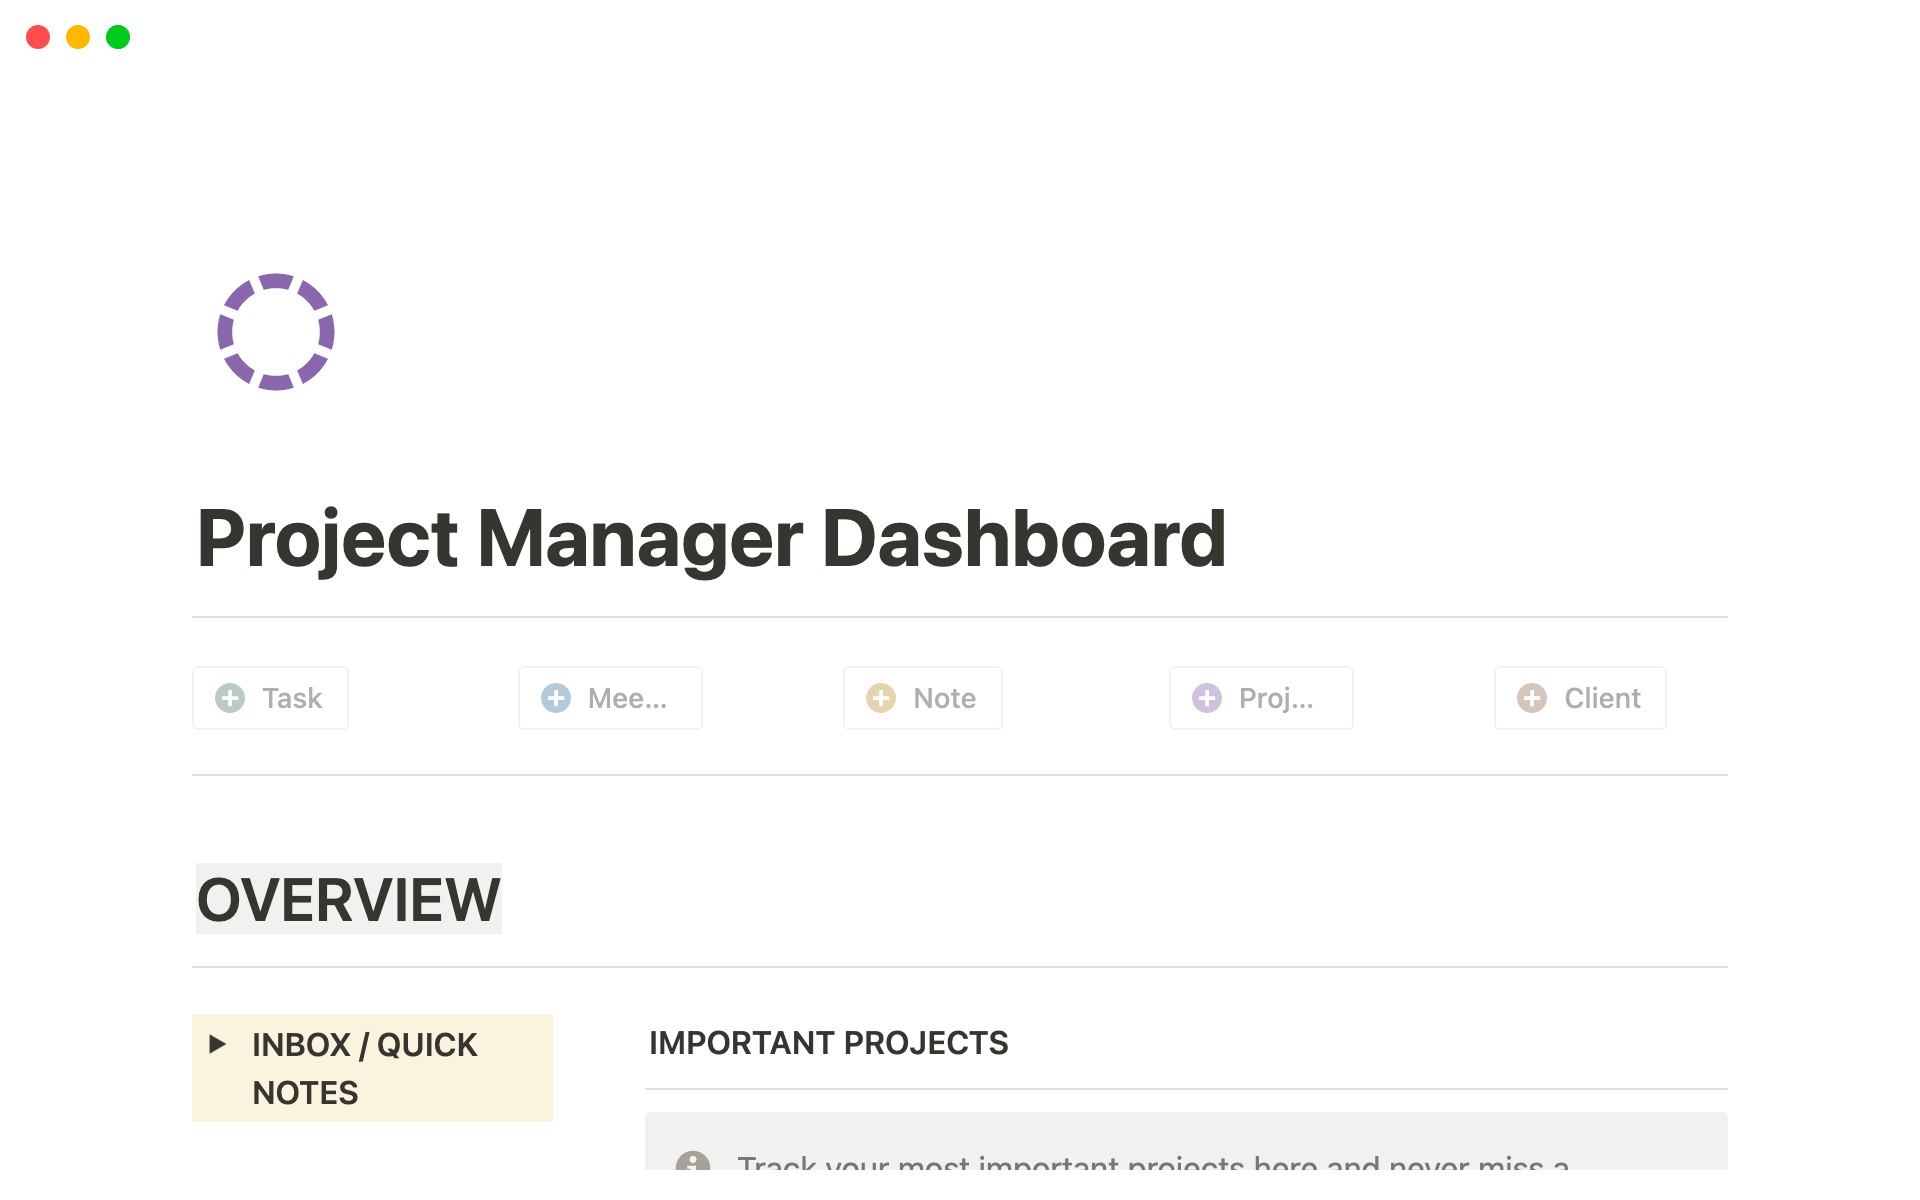The image size is (1920, 1200).
Task: Click the INBOX / QUICK NOTES text
Action: point(364,1068)
